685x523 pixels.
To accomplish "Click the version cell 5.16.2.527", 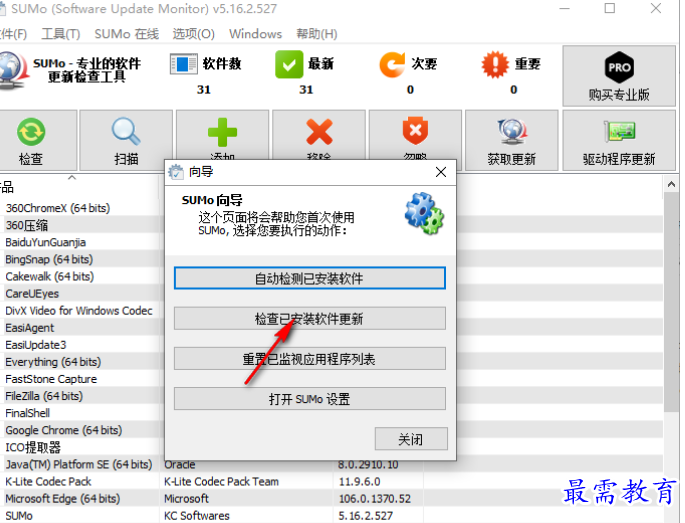I will [x=366, y=516].
